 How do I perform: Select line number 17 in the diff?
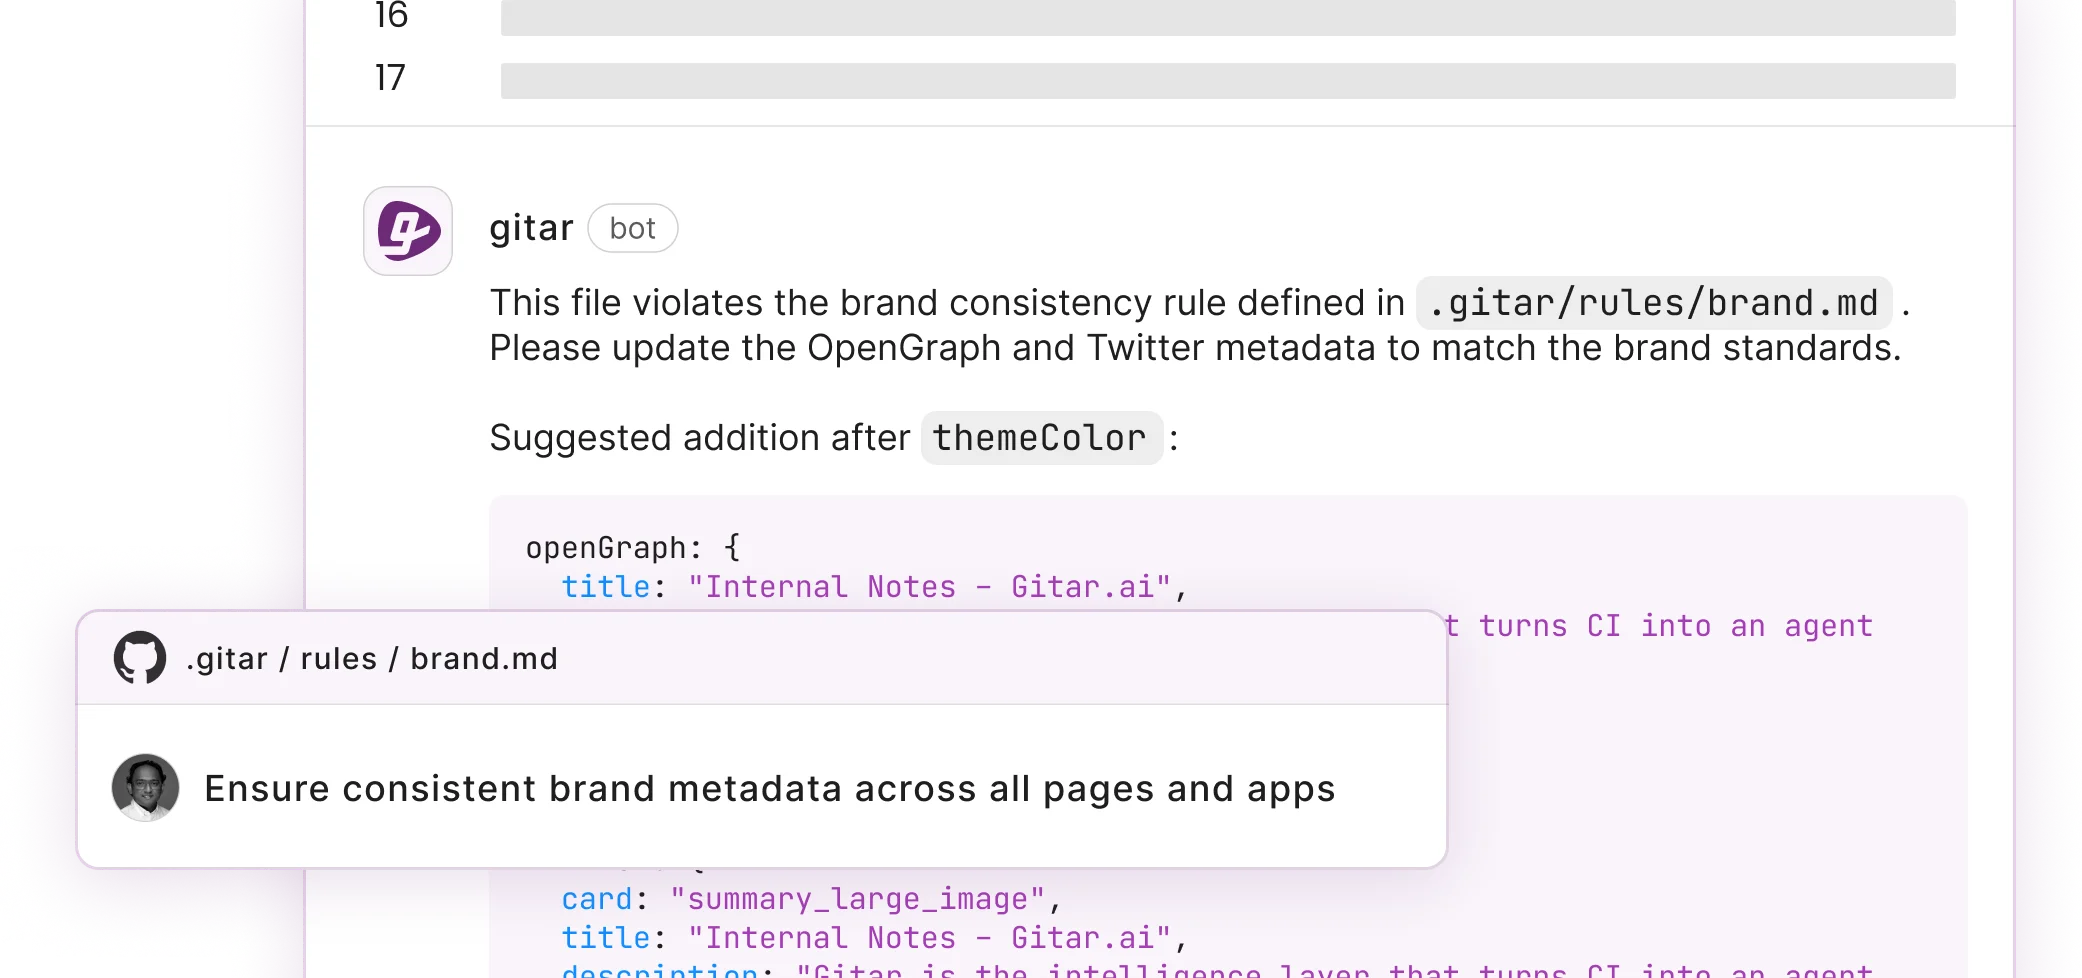(391, 77)
